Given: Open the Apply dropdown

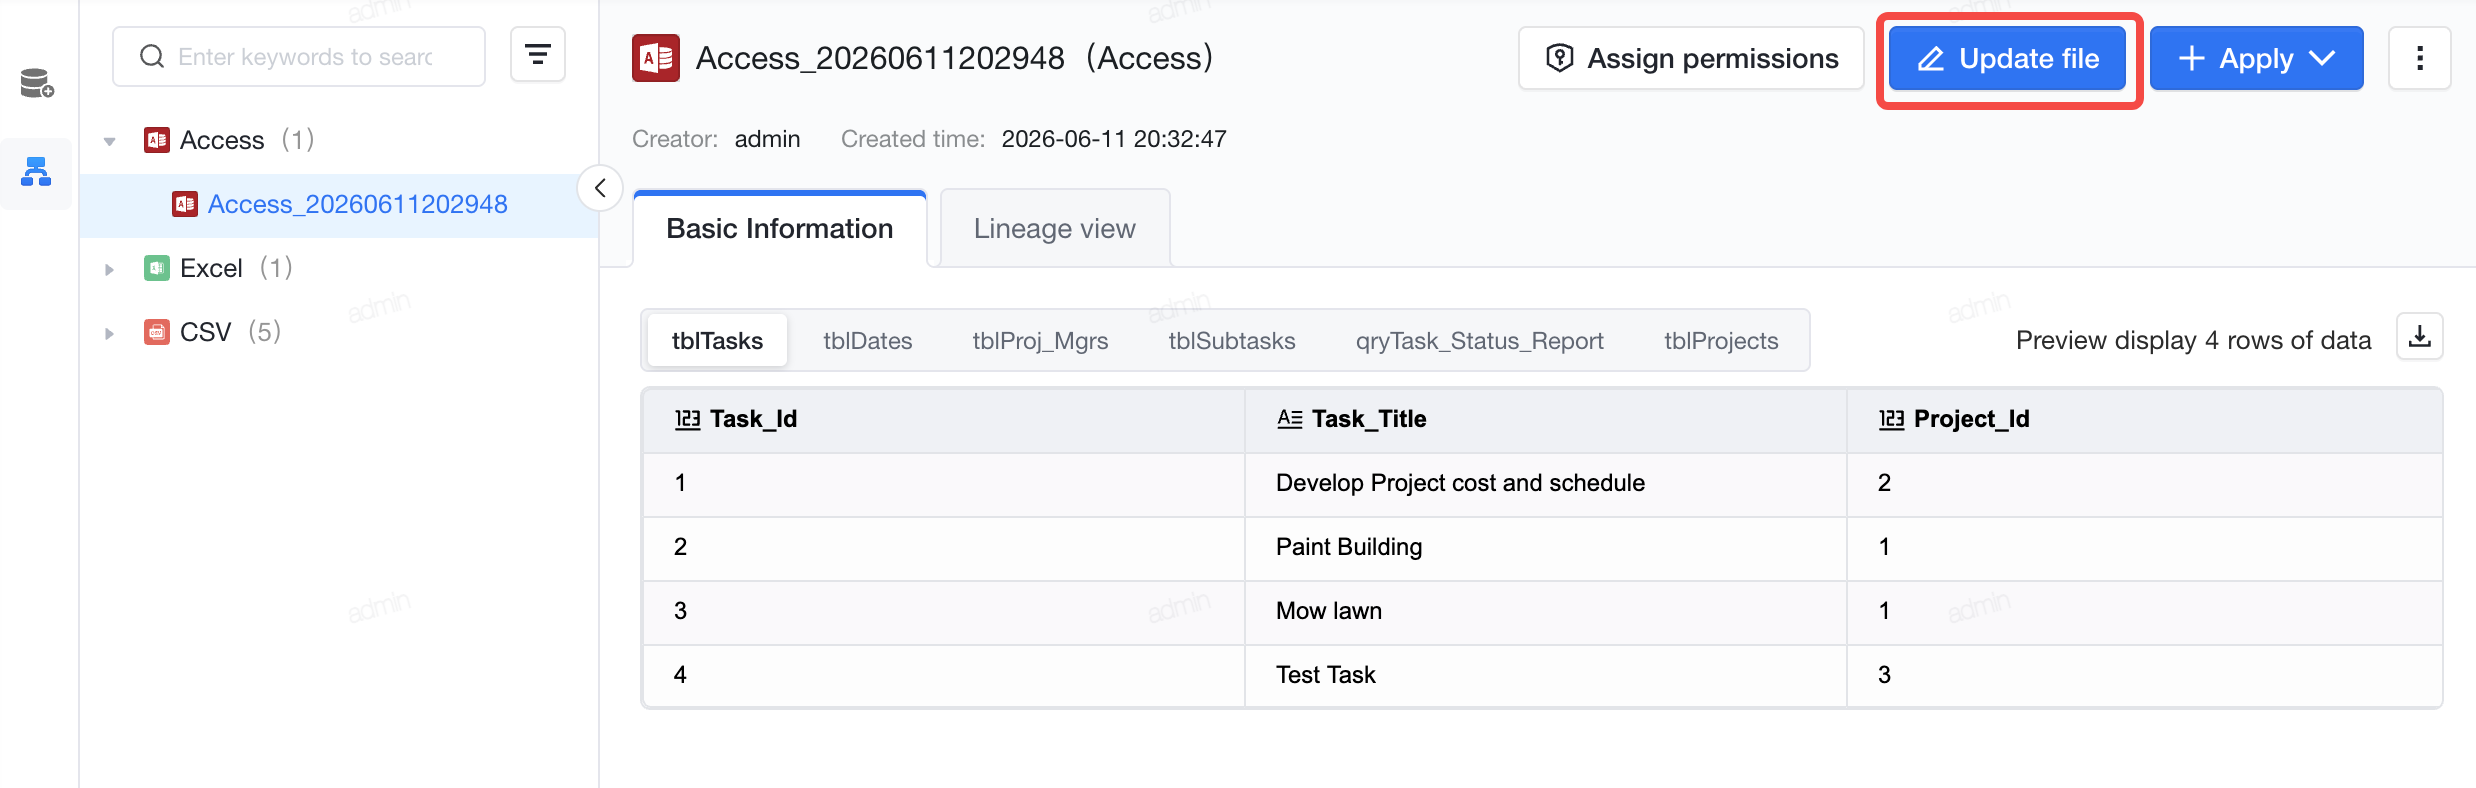Looking at the screenshot, I should tap(2256, 58).
